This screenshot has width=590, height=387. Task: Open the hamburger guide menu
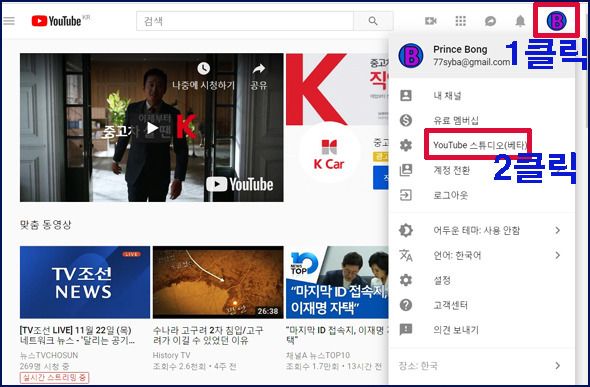[x=9, y=21]
